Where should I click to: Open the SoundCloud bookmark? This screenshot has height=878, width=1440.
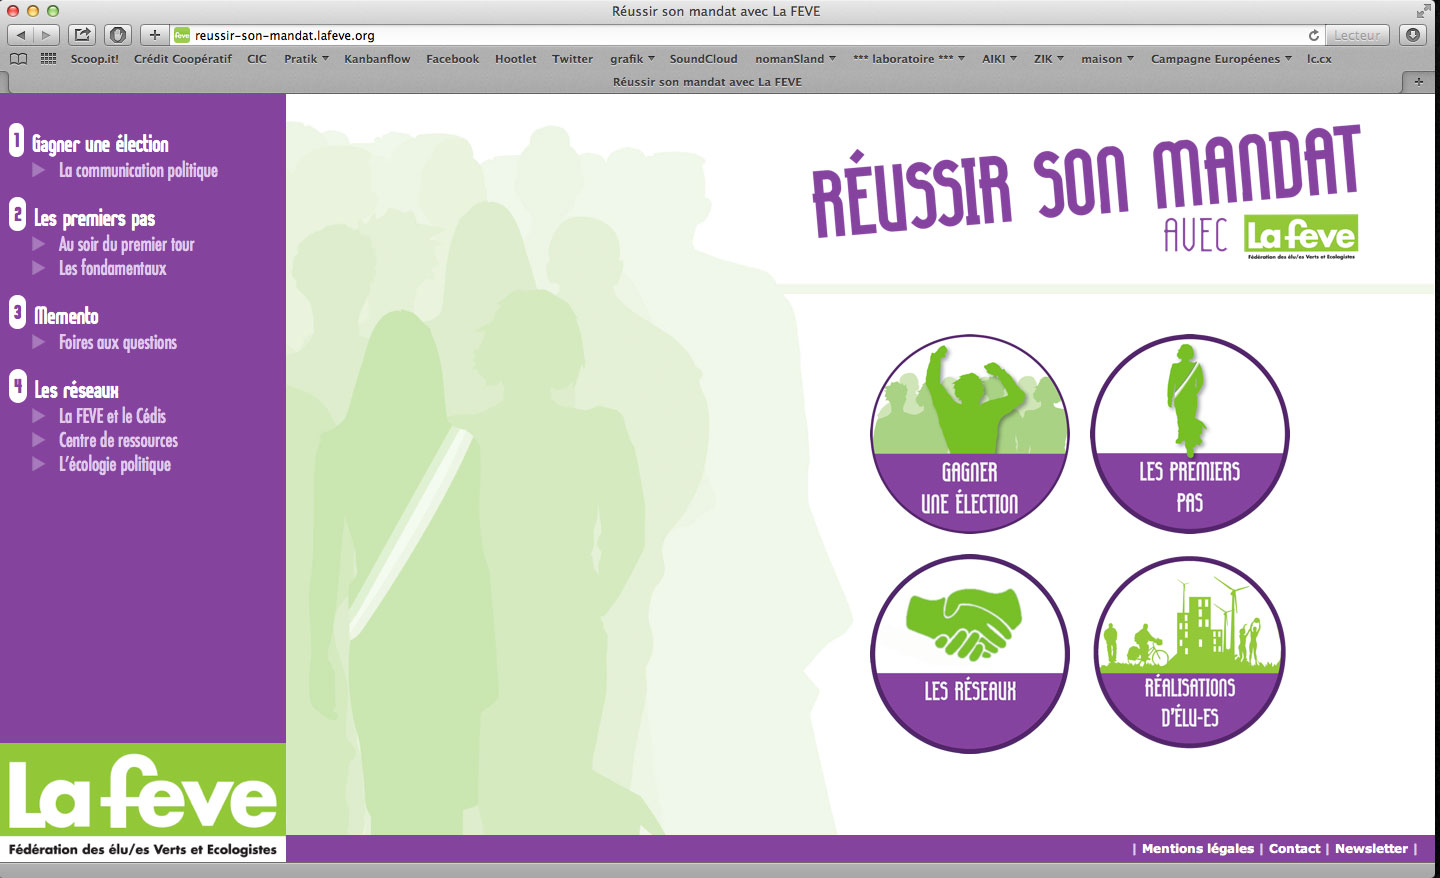[x=703, y=59]
